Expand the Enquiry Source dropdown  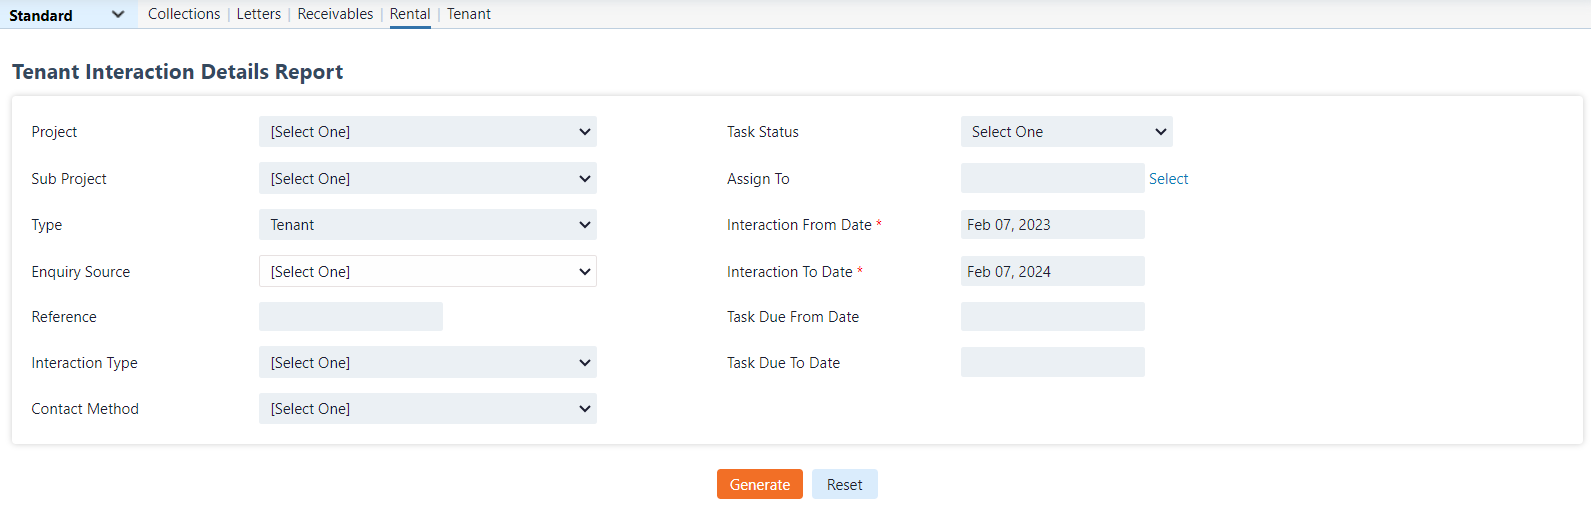click(427, 272)
